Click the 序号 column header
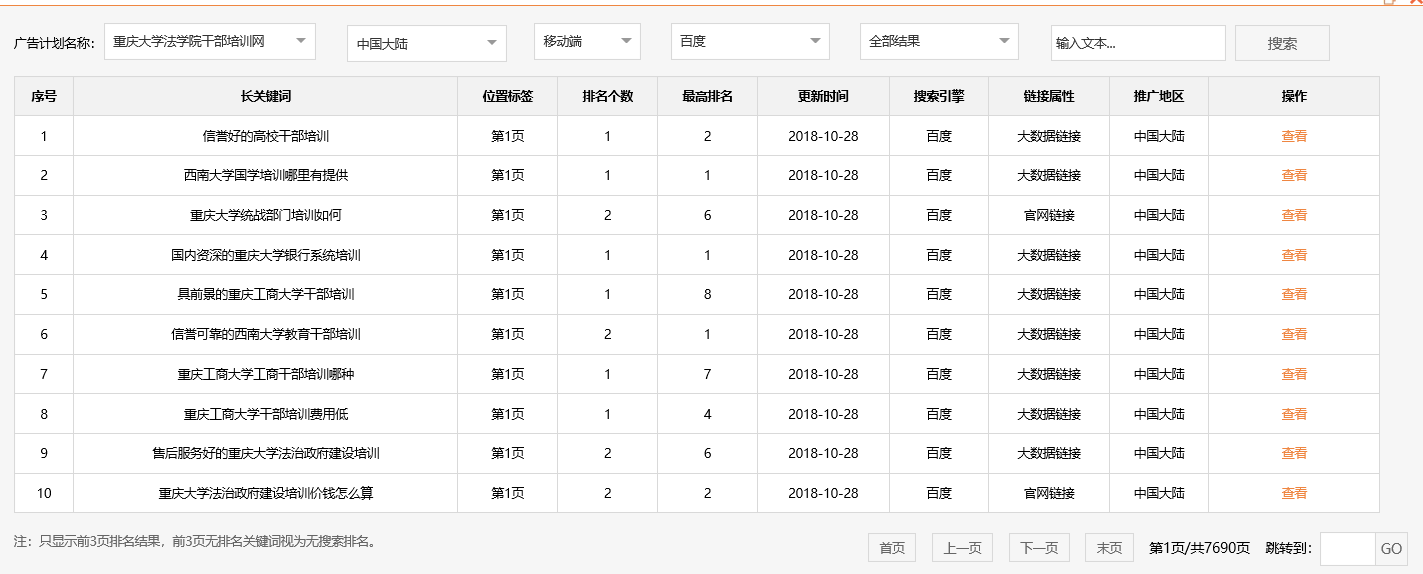This screenshot has height=574, width=1423. (x=44, y=96)
